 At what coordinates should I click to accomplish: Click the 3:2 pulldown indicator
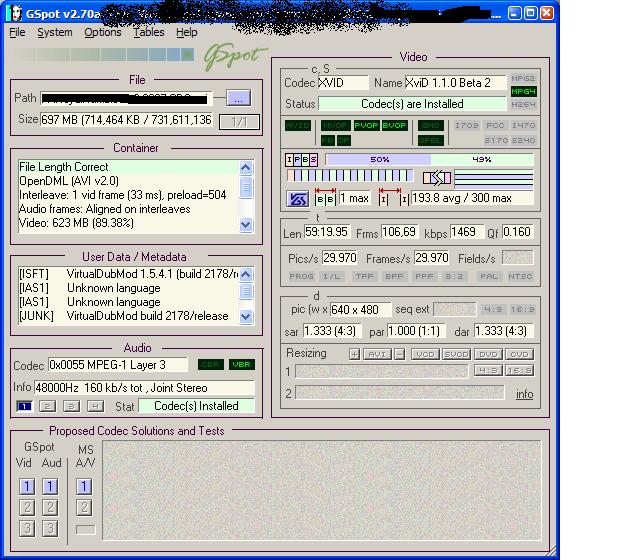tap(454, 276)
